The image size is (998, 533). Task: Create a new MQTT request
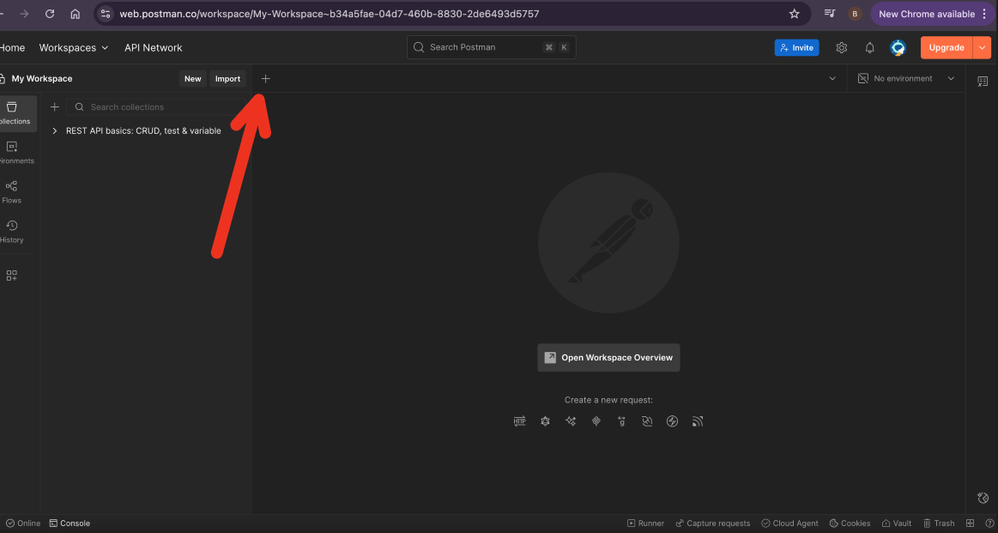tap(698, 421)
